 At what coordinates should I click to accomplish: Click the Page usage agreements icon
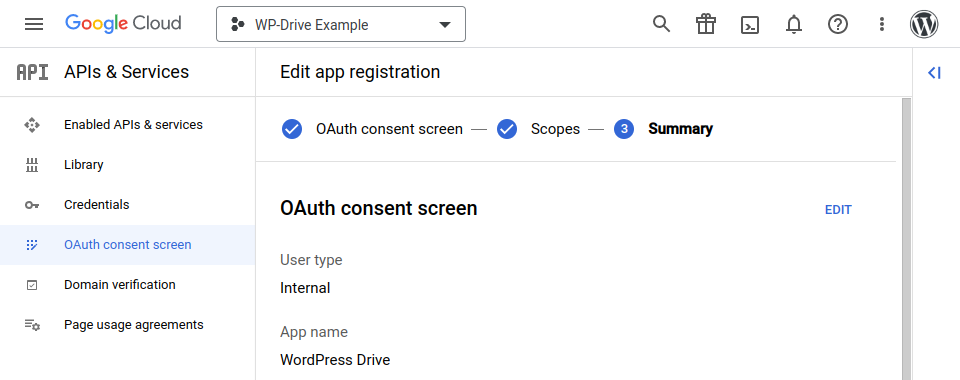(x=32, y=325)
